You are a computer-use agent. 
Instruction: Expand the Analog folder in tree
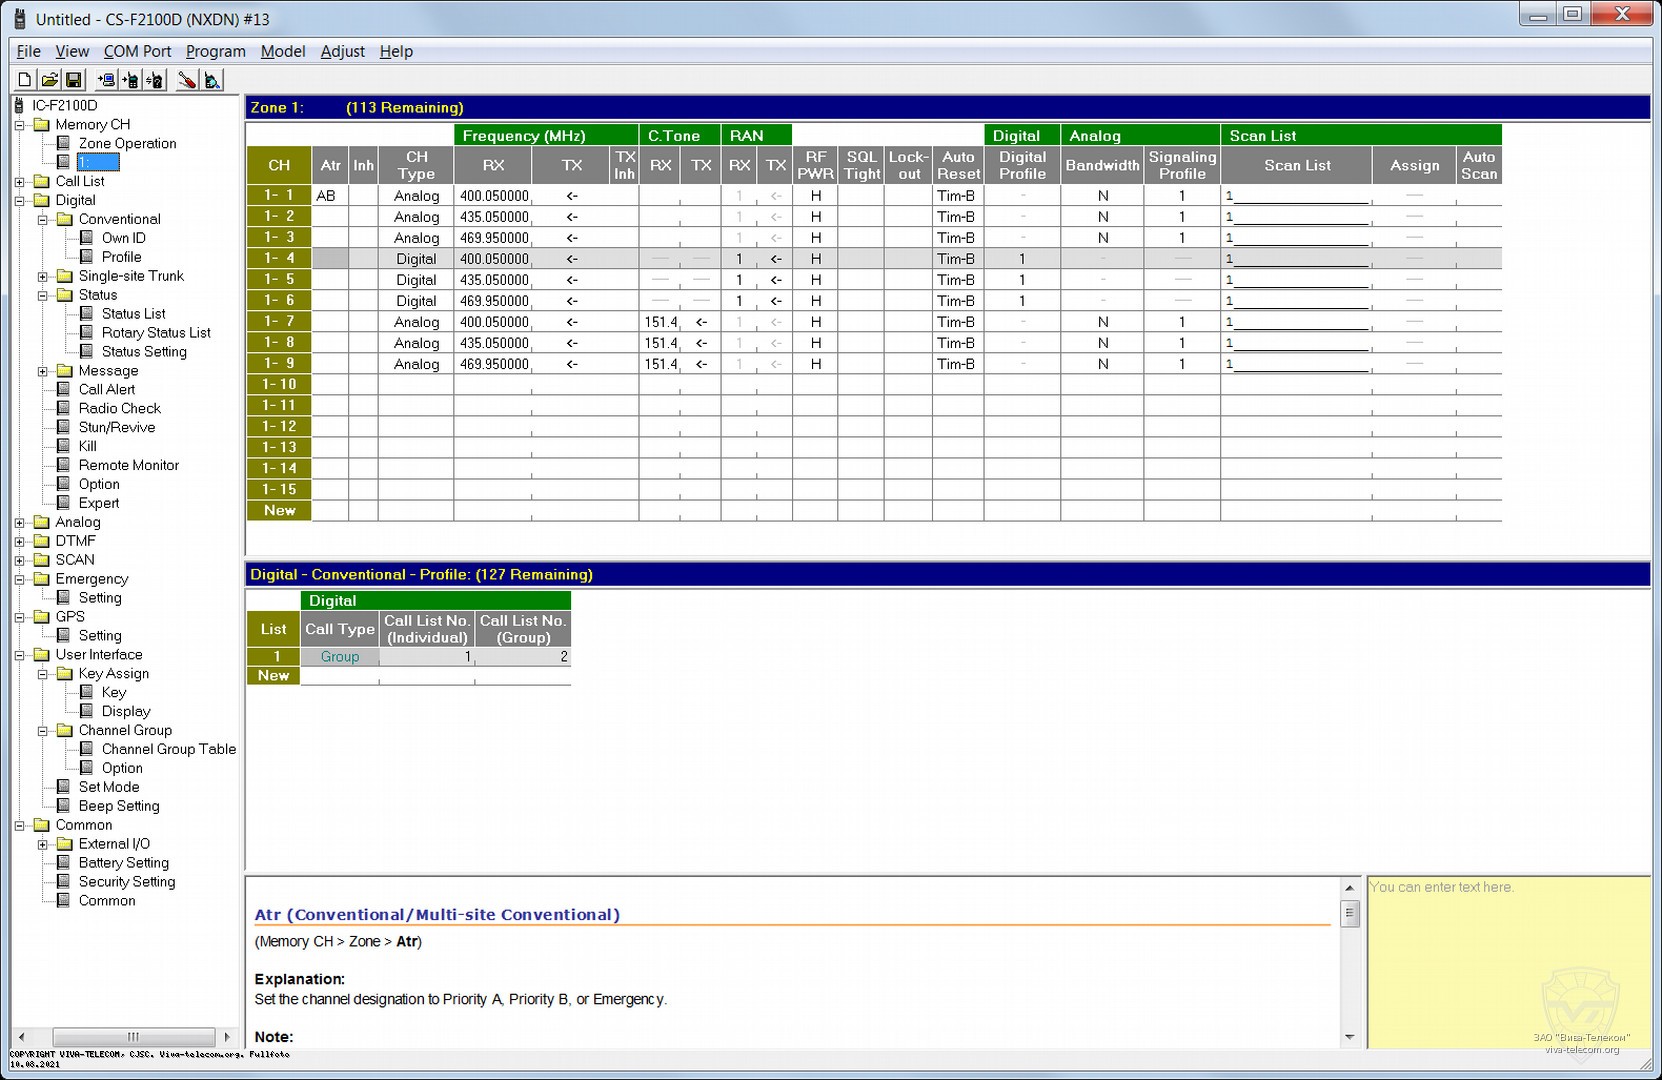tap(20, 523)
